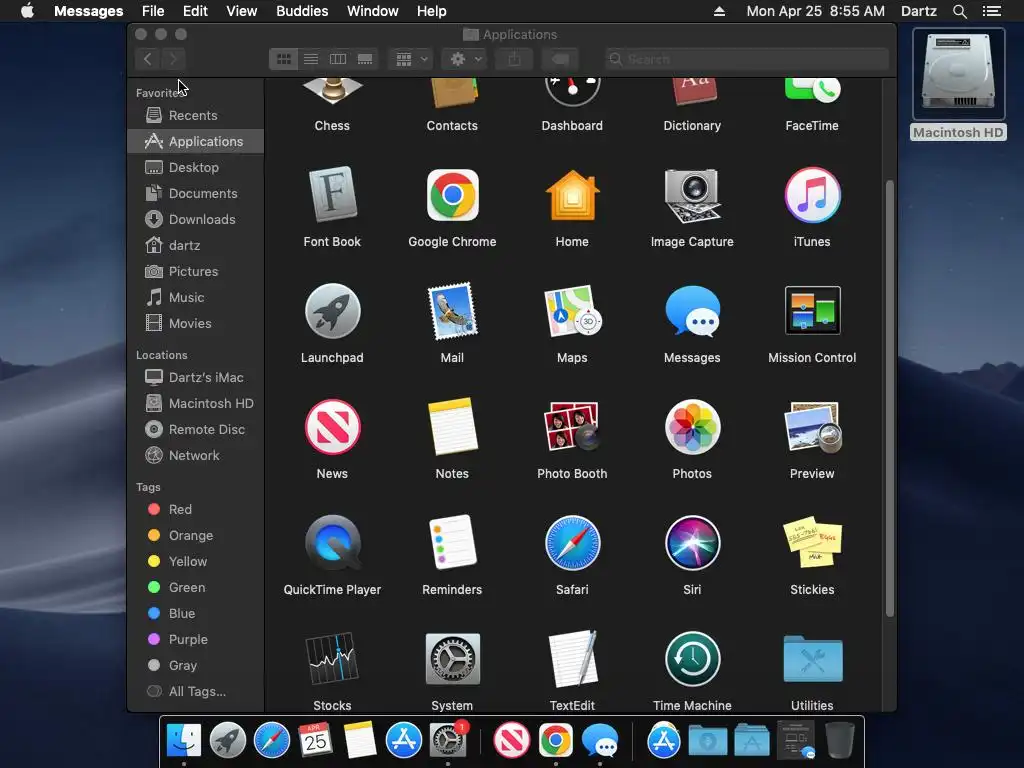Open the Notes app icon in the Applications list
This screenshot has height=768, width=1024.
(x=452, y=426)
